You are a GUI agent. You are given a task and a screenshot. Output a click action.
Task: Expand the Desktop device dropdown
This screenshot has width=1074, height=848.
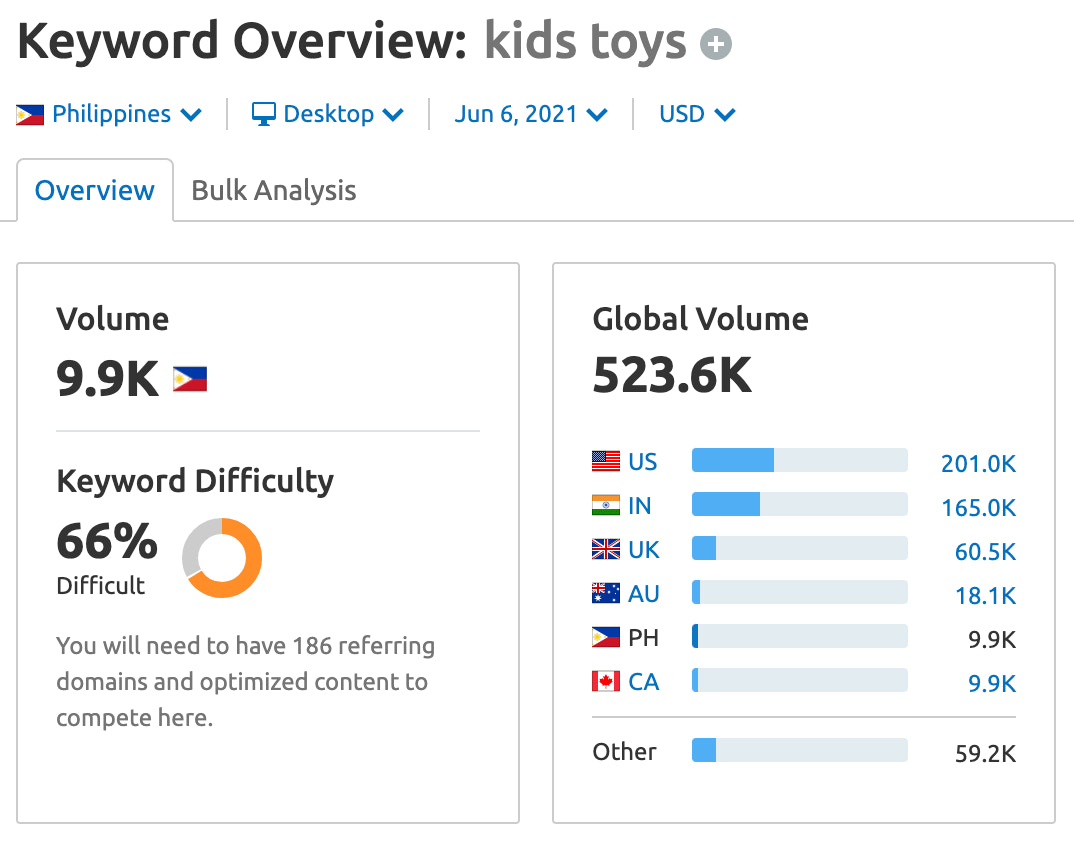[328, 115]
